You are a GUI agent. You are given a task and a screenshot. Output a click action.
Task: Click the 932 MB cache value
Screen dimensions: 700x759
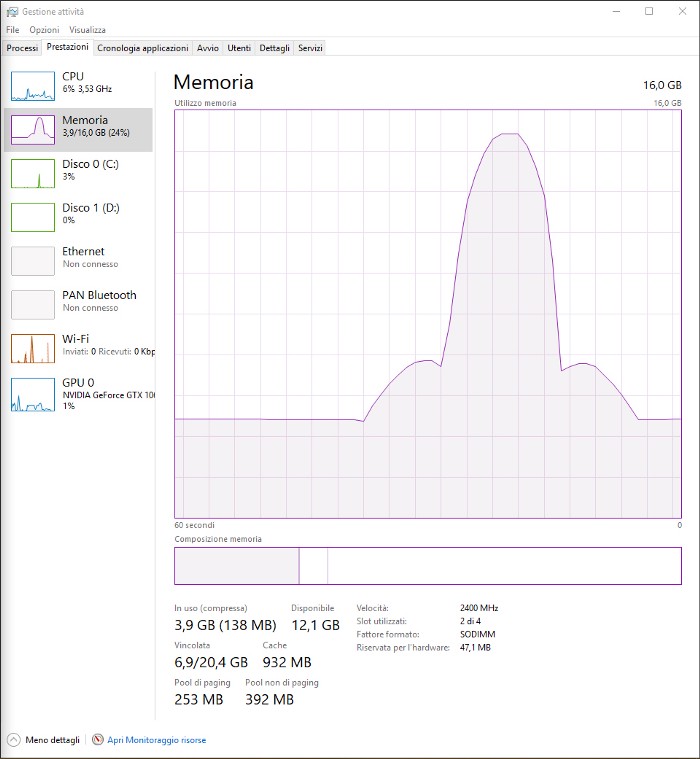[287, 662]
